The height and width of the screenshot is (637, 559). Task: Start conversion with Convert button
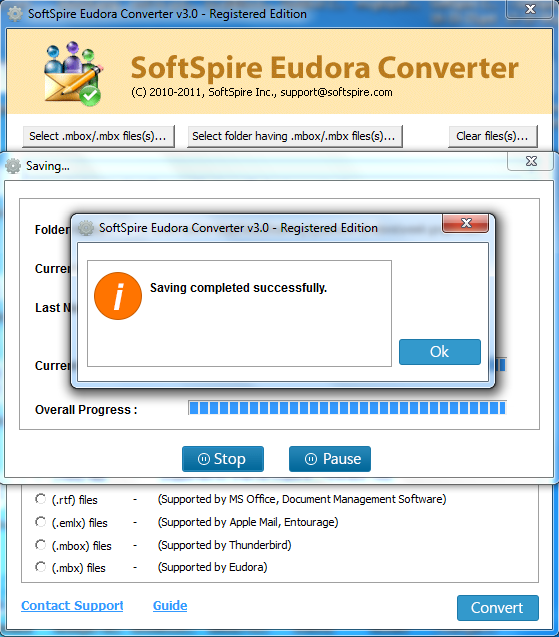(498, 608)
